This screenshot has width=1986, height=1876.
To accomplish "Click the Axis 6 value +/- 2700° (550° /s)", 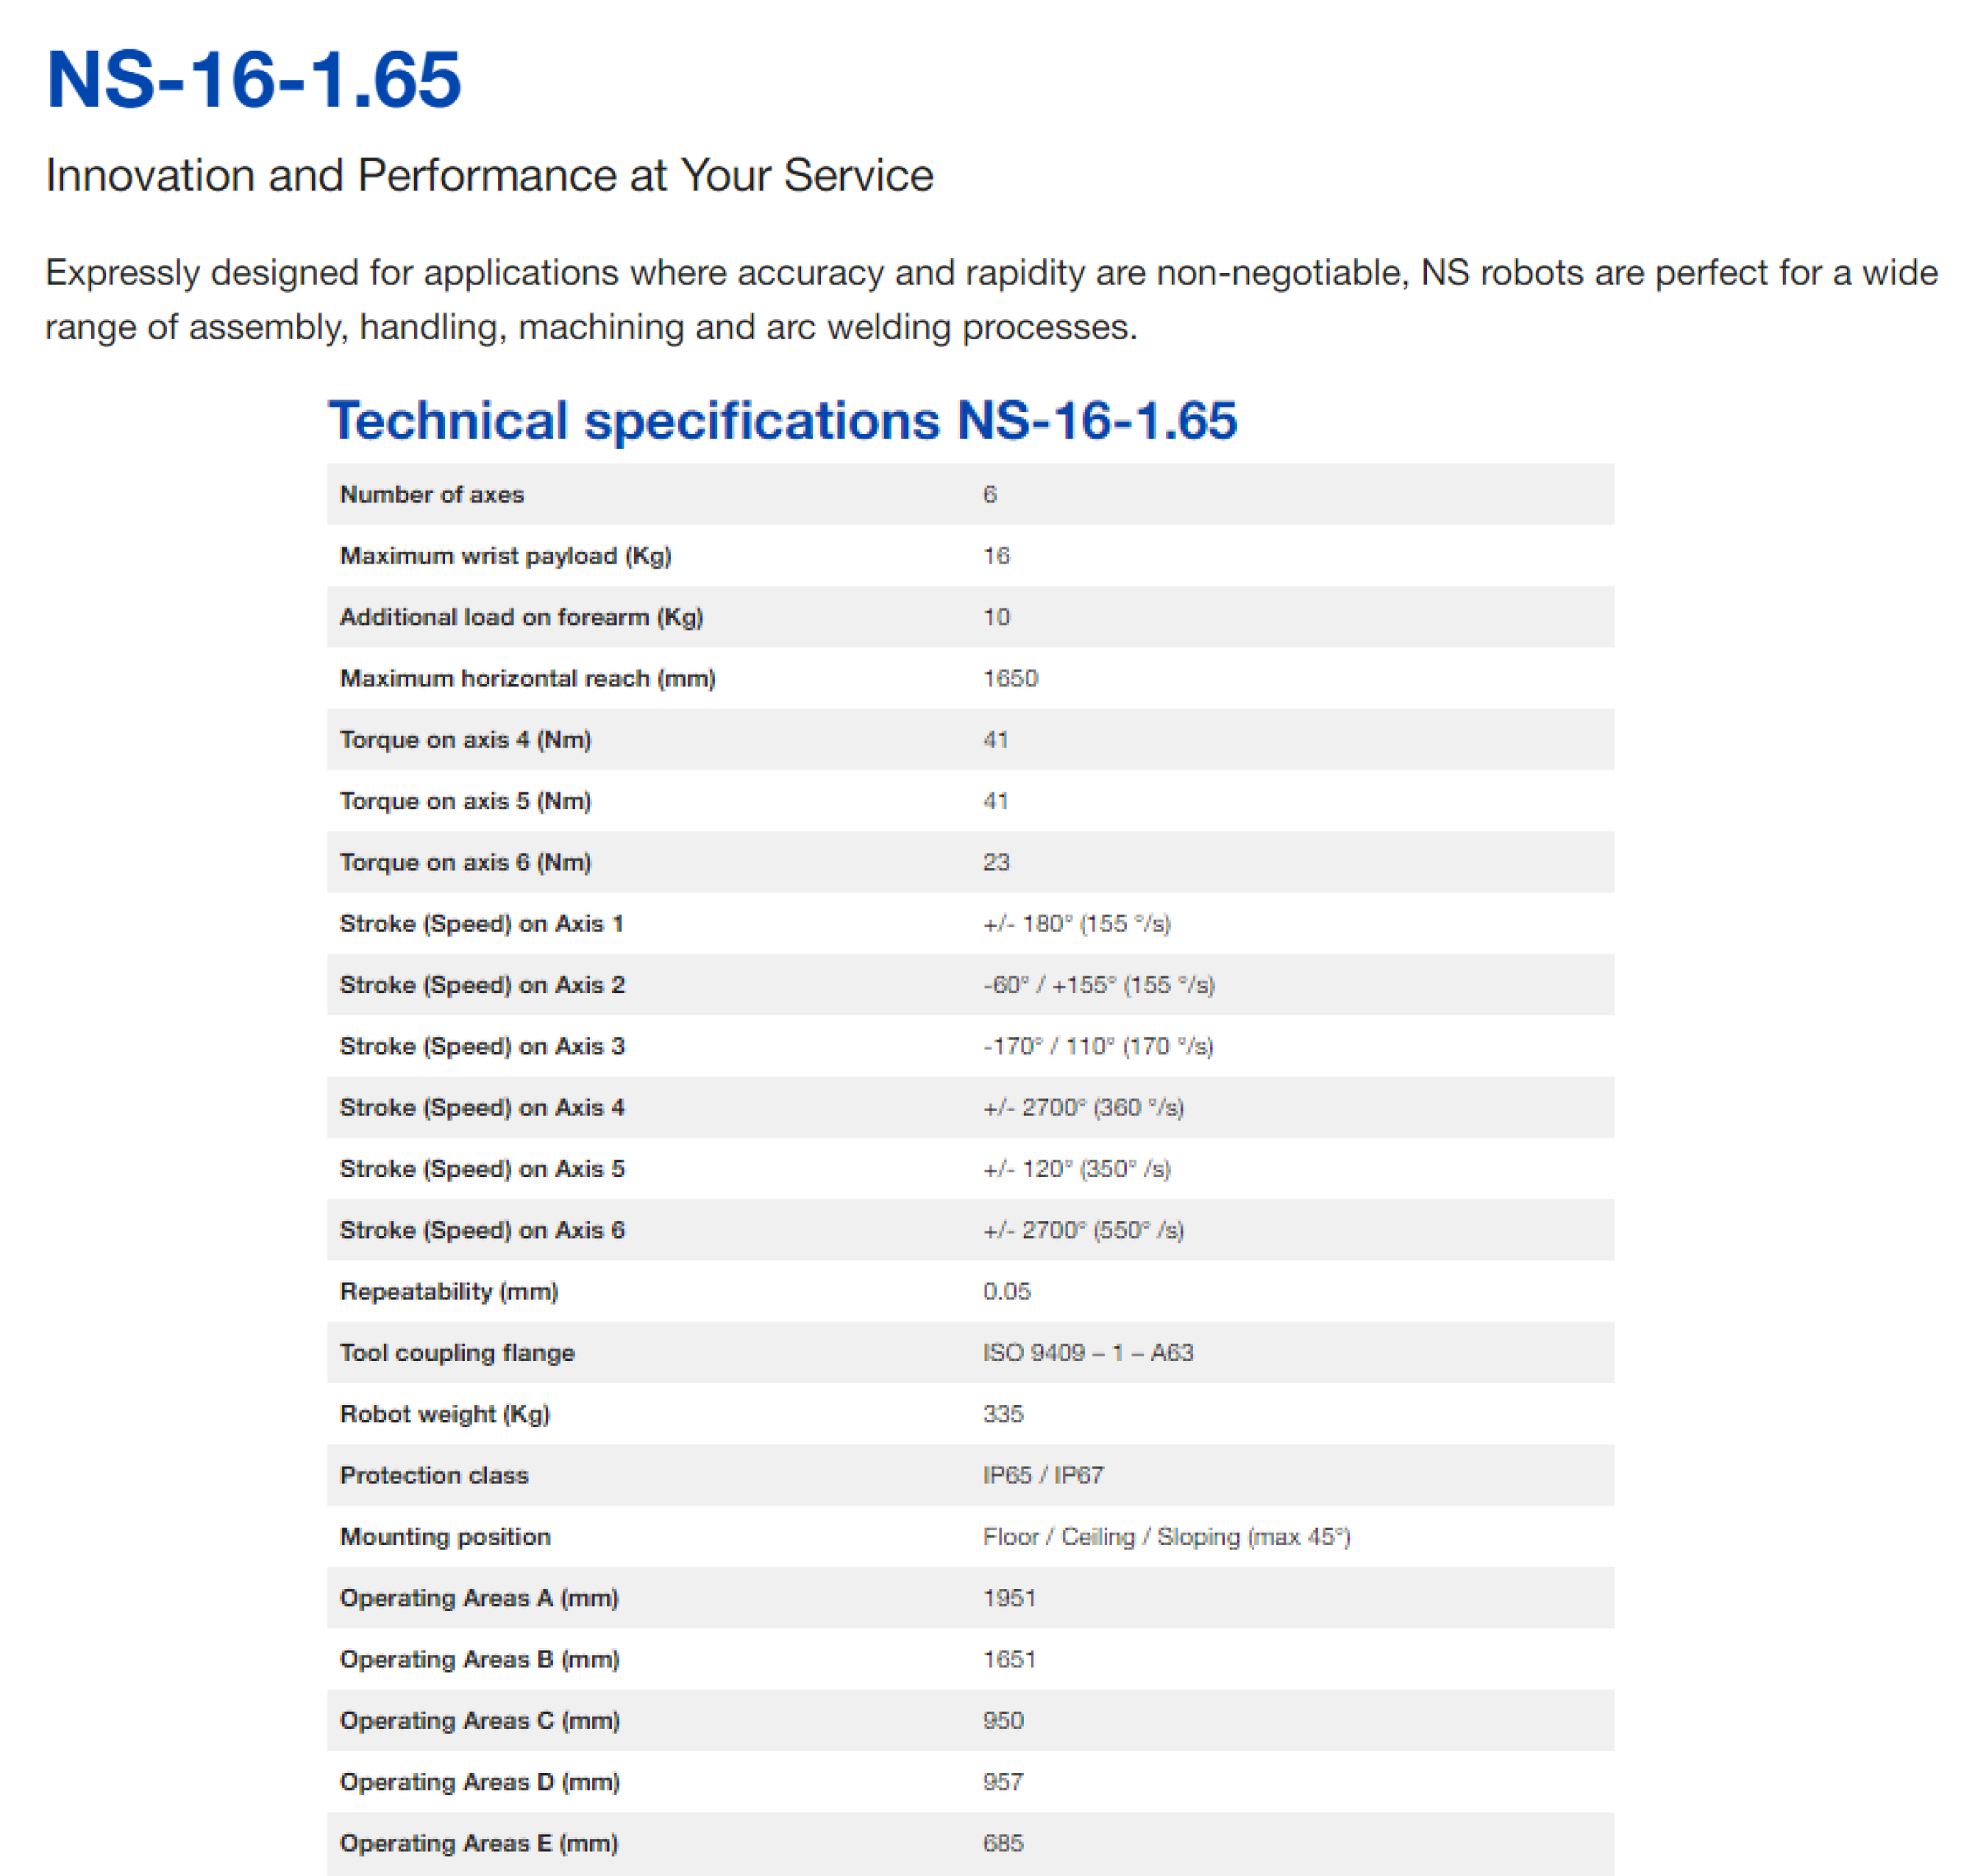I will click(x=1082, y=1230).
